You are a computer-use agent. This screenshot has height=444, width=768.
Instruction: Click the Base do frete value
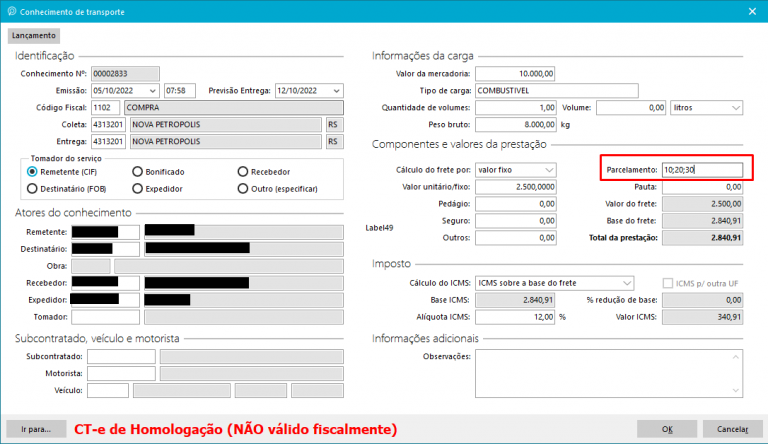[x=702, y=221]
